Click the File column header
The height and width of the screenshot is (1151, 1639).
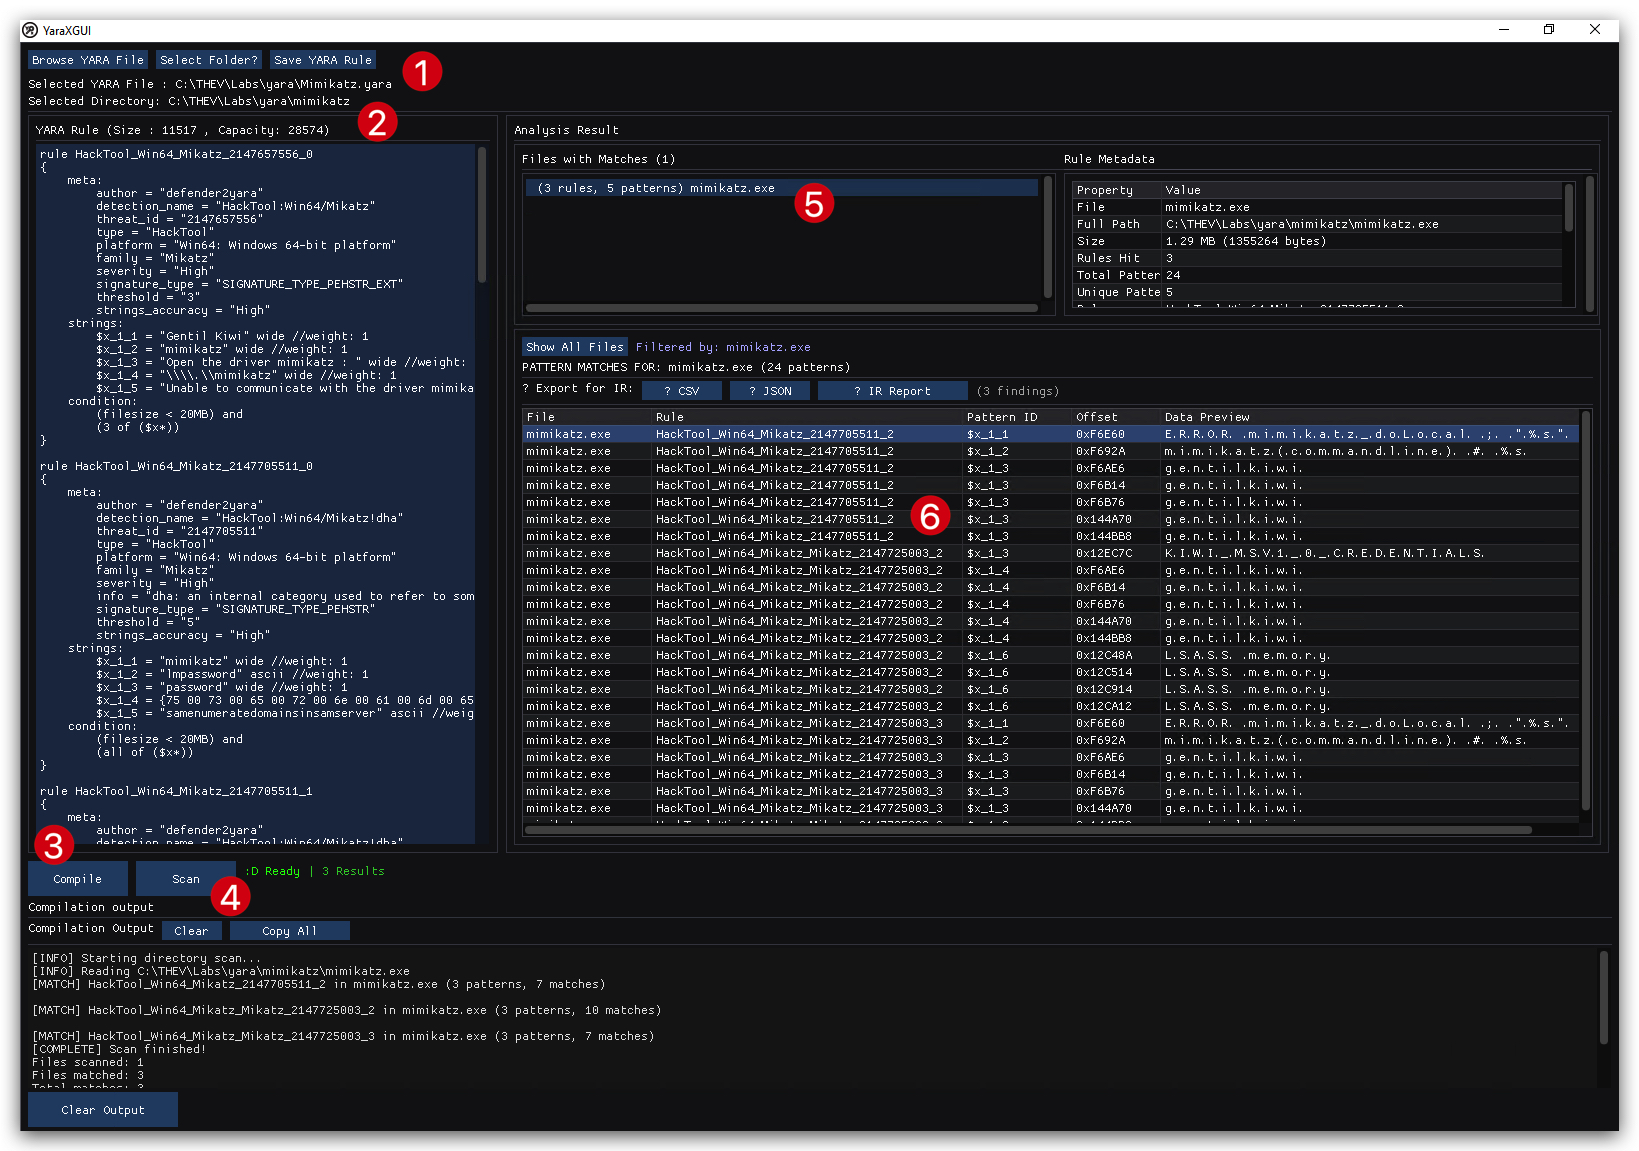[587, 417]
